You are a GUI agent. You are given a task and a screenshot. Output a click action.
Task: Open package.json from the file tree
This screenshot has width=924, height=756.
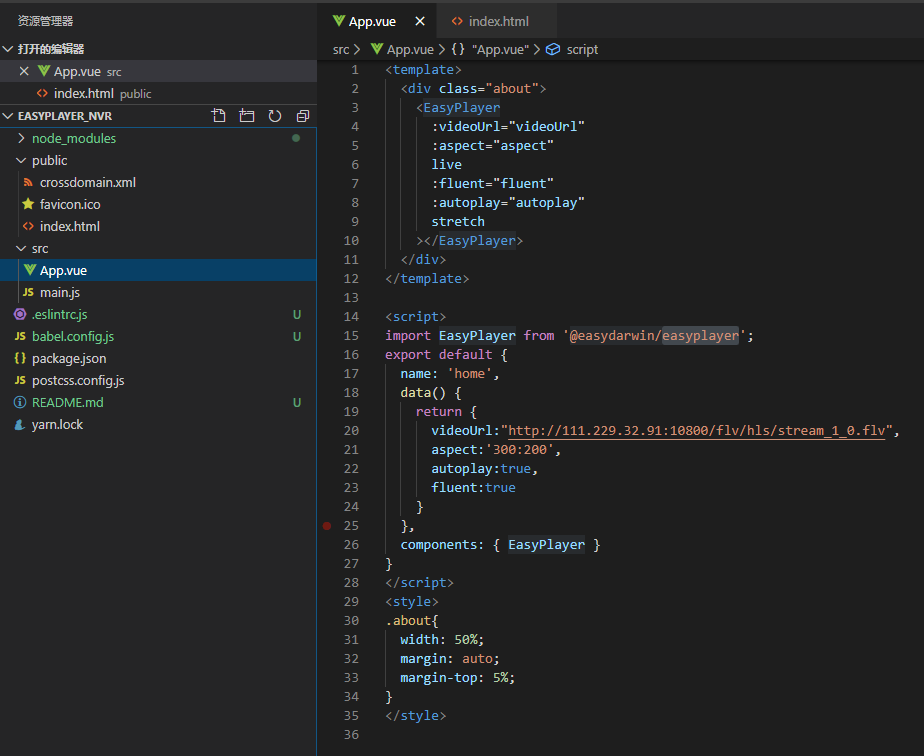click(68, 358)
